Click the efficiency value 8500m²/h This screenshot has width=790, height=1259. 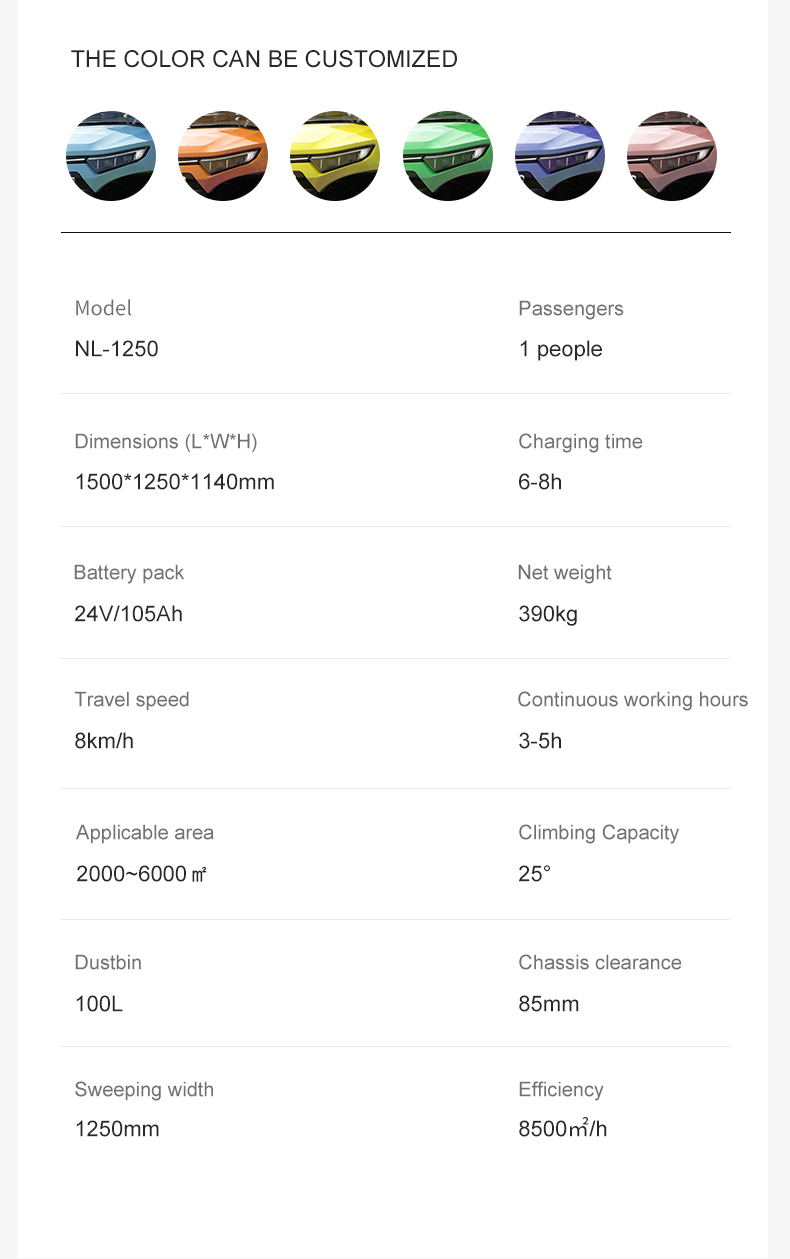562,1130
